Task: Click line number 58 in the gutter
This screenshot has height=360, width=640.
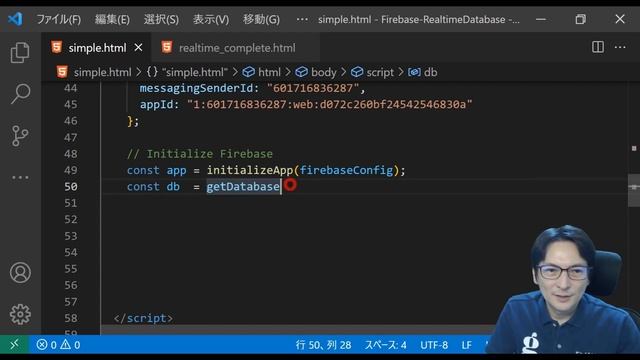Action: click(x=71, y=318)
